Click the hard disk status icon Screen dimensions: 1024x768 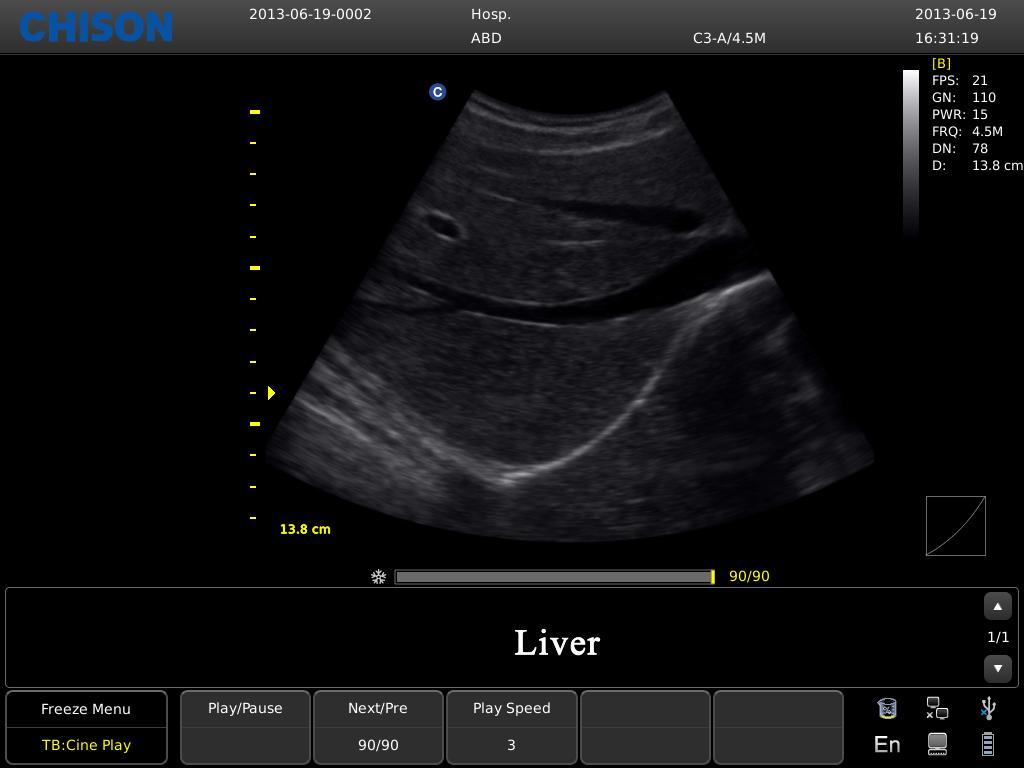[936, 744]
